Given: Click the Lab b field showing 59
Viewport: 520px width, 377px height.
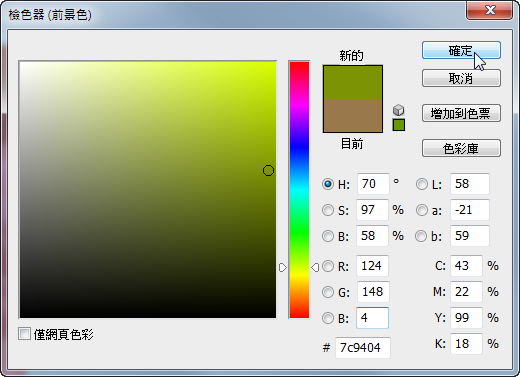Looking at the screenshot, I should coord(470,236).
